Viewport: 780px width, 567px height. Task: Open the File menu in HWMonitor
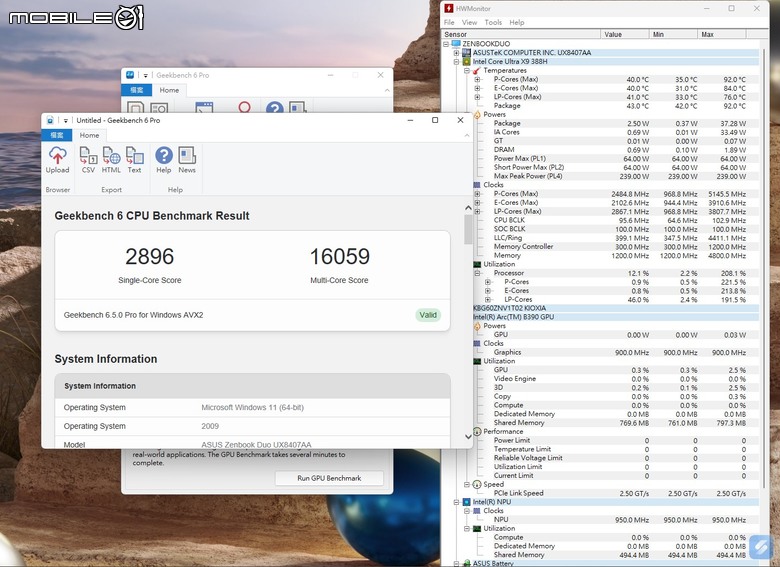tap(449, 22)
